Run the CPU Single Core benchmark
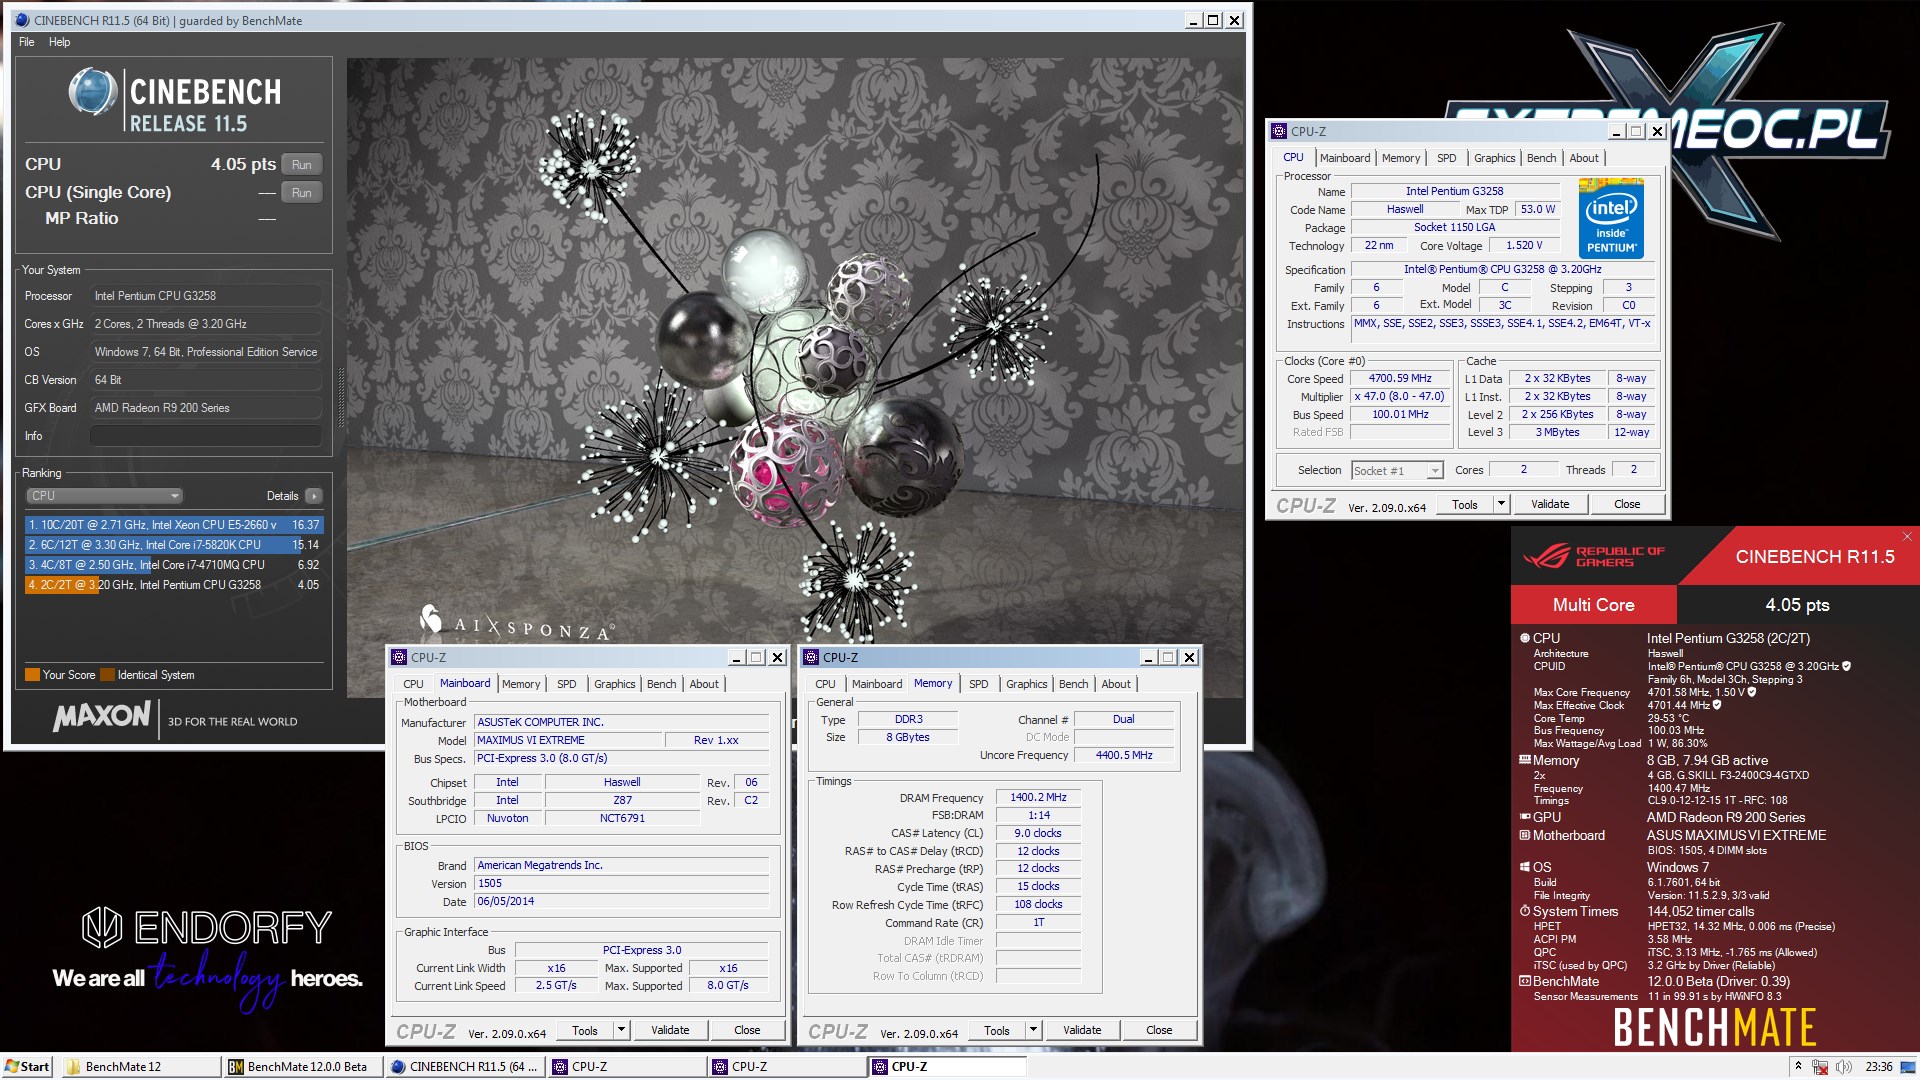This screenshot has width=1920, height=1080. click(x=302, y=193)
